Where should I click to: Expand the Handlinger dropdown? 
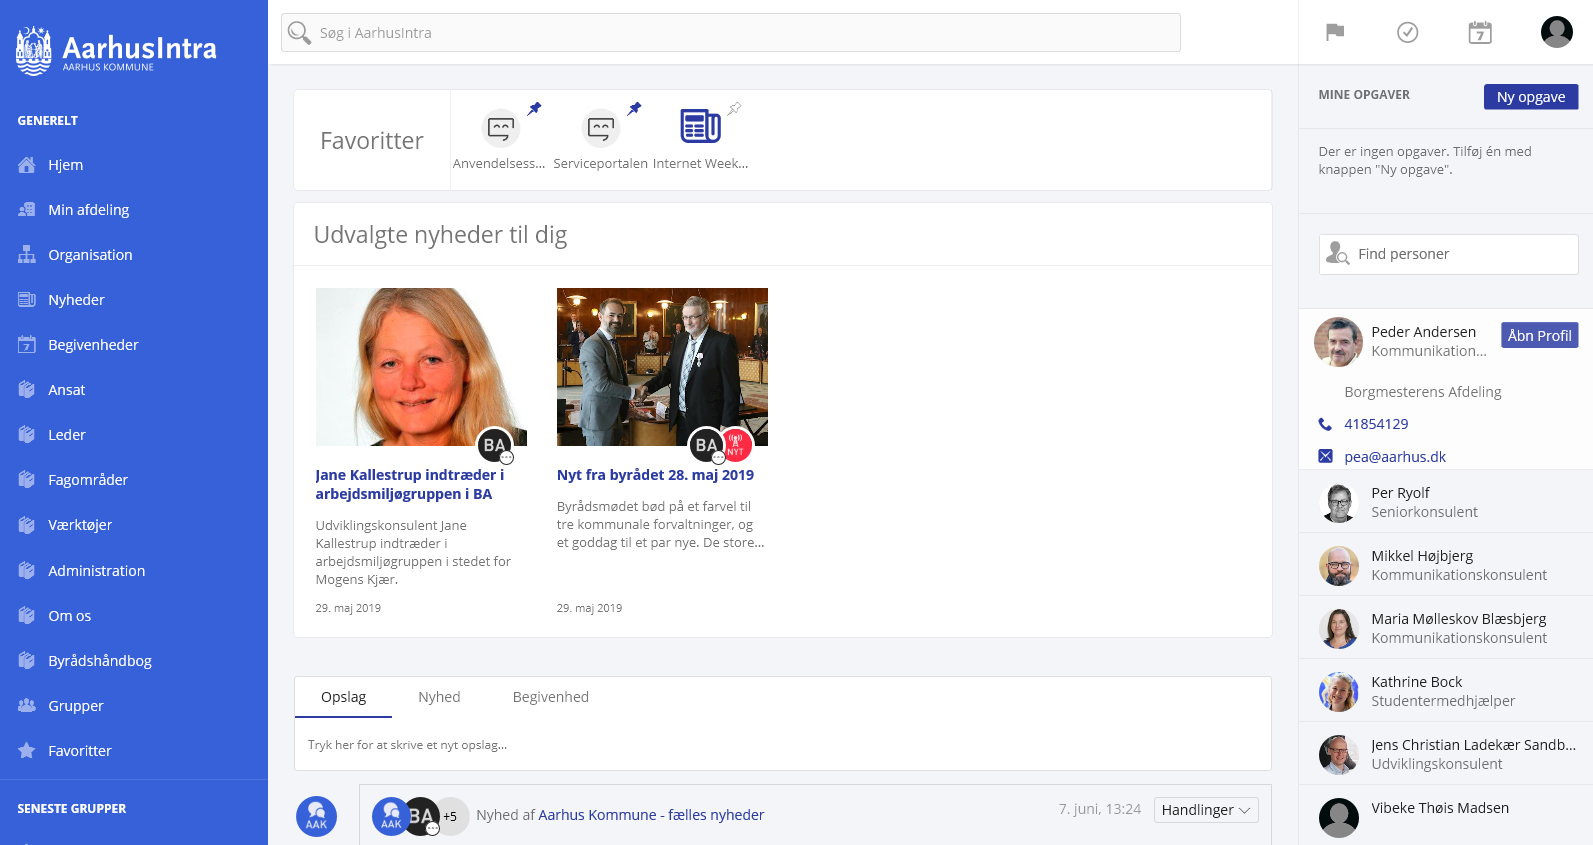[1205, 810]
